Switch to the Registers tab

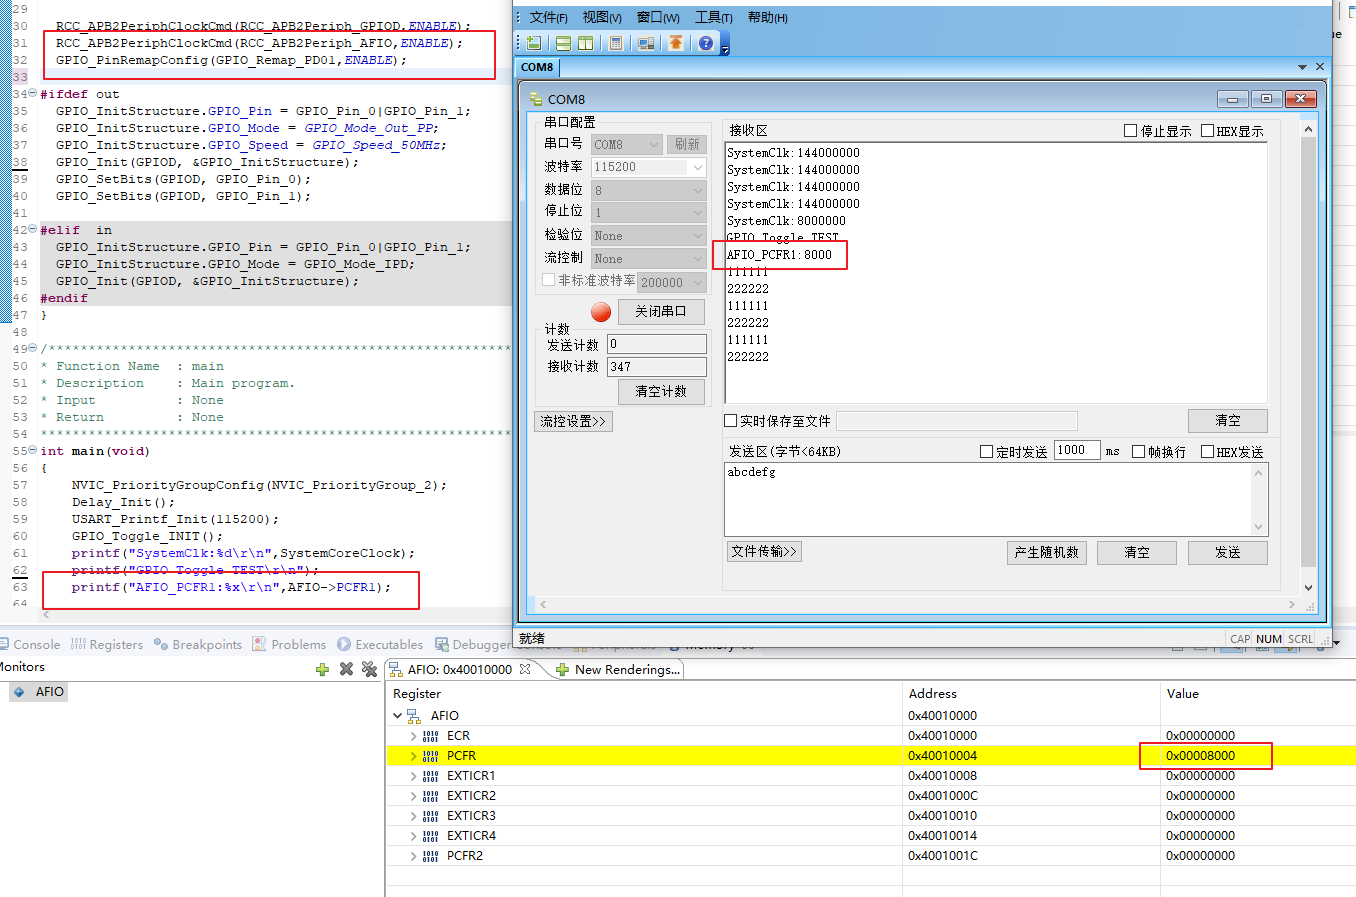click(x=107, y=645)
